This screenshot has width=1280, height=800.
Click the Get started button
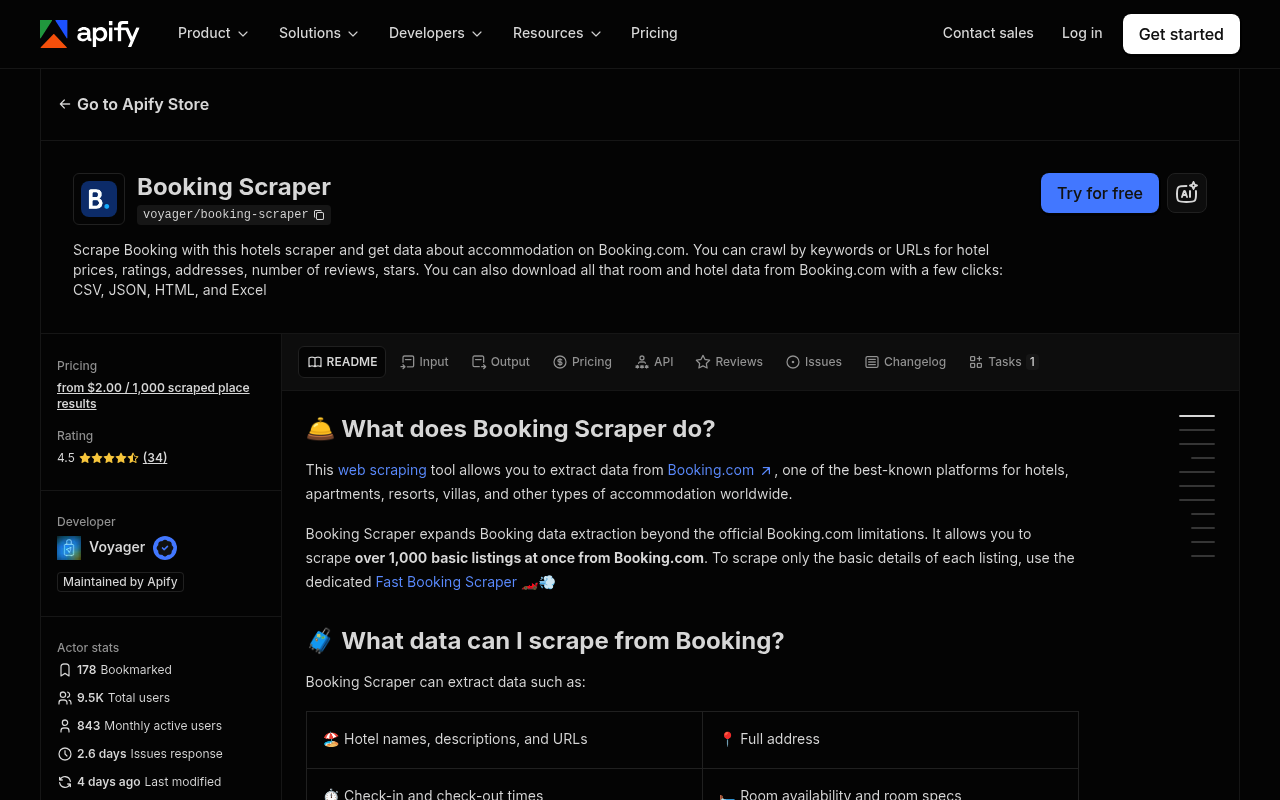pos(1181,34)
